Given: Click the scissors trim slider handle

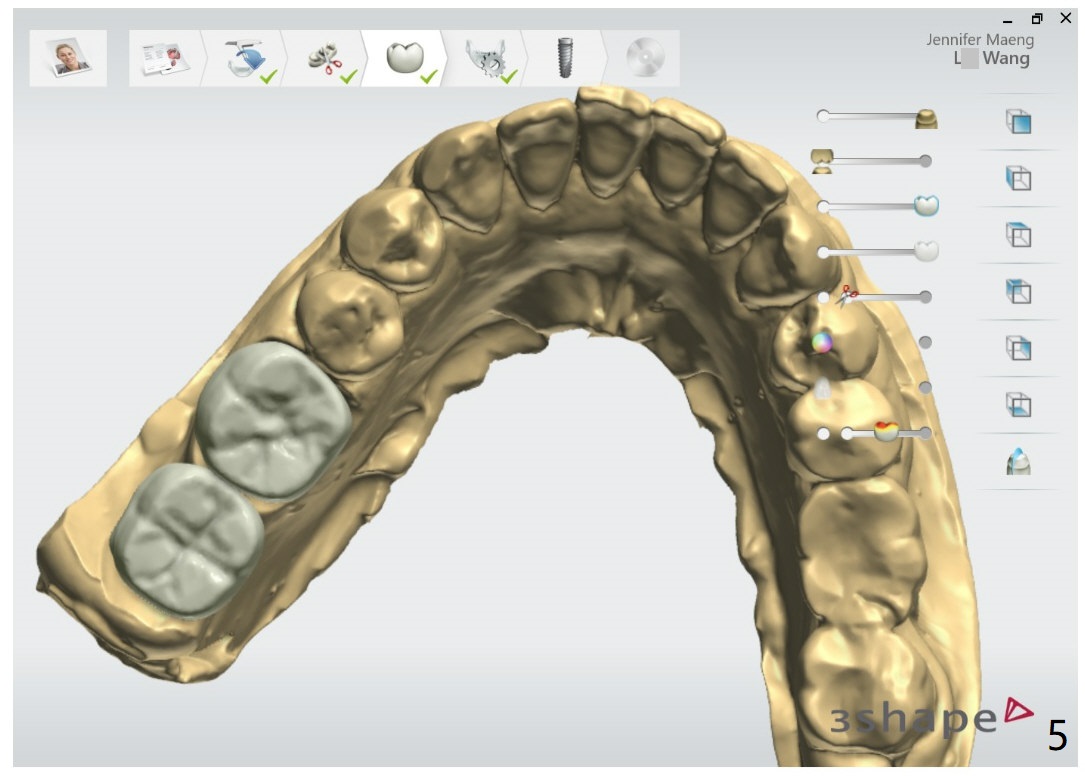Looking at the screenshot, I should click(x=847, y=296).
